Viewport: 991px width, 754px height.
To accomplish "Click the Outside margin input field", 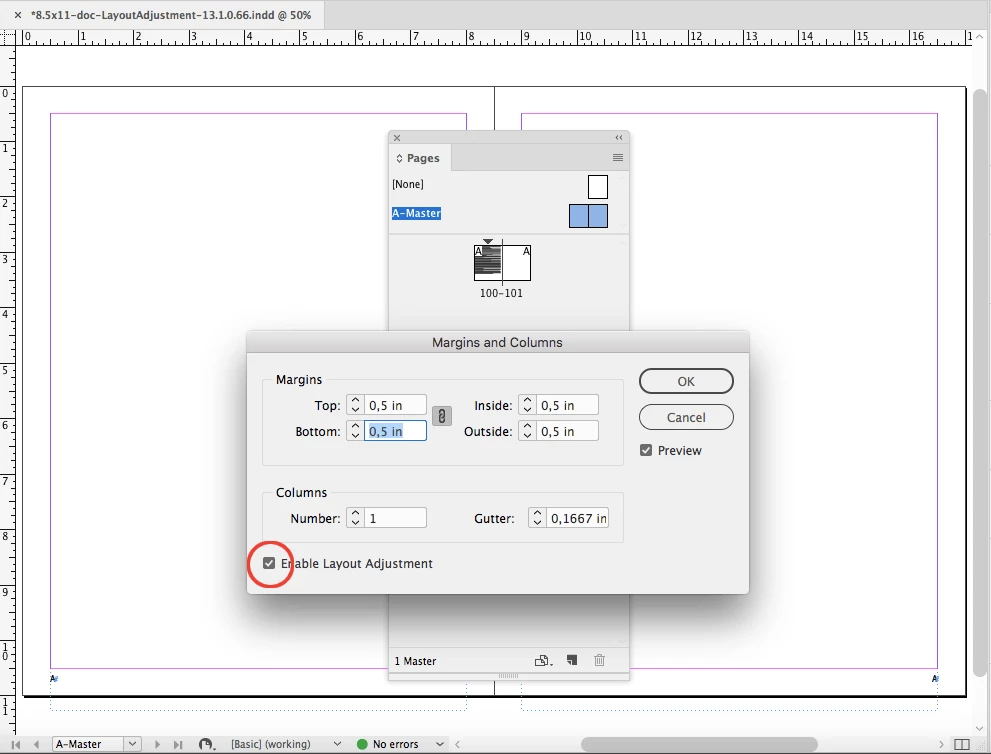I will click(567, 431).
